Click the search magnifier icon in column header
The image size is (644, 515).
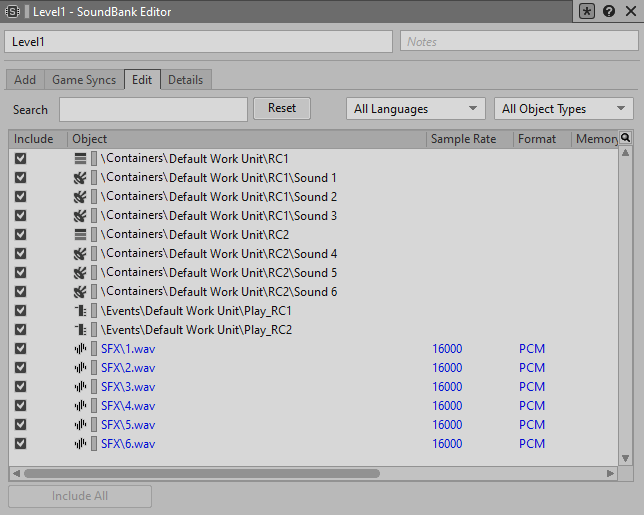tap(626, 138)
